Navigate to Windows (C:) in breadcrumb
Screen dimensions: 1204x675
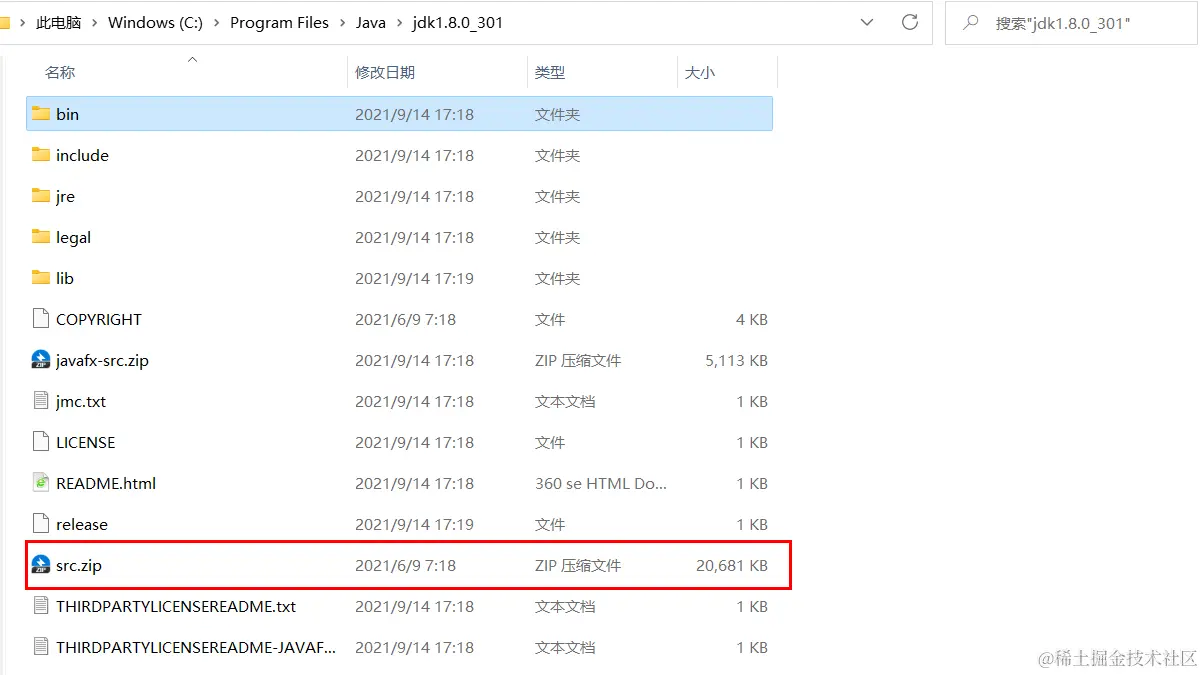click(x=155, y=22)
